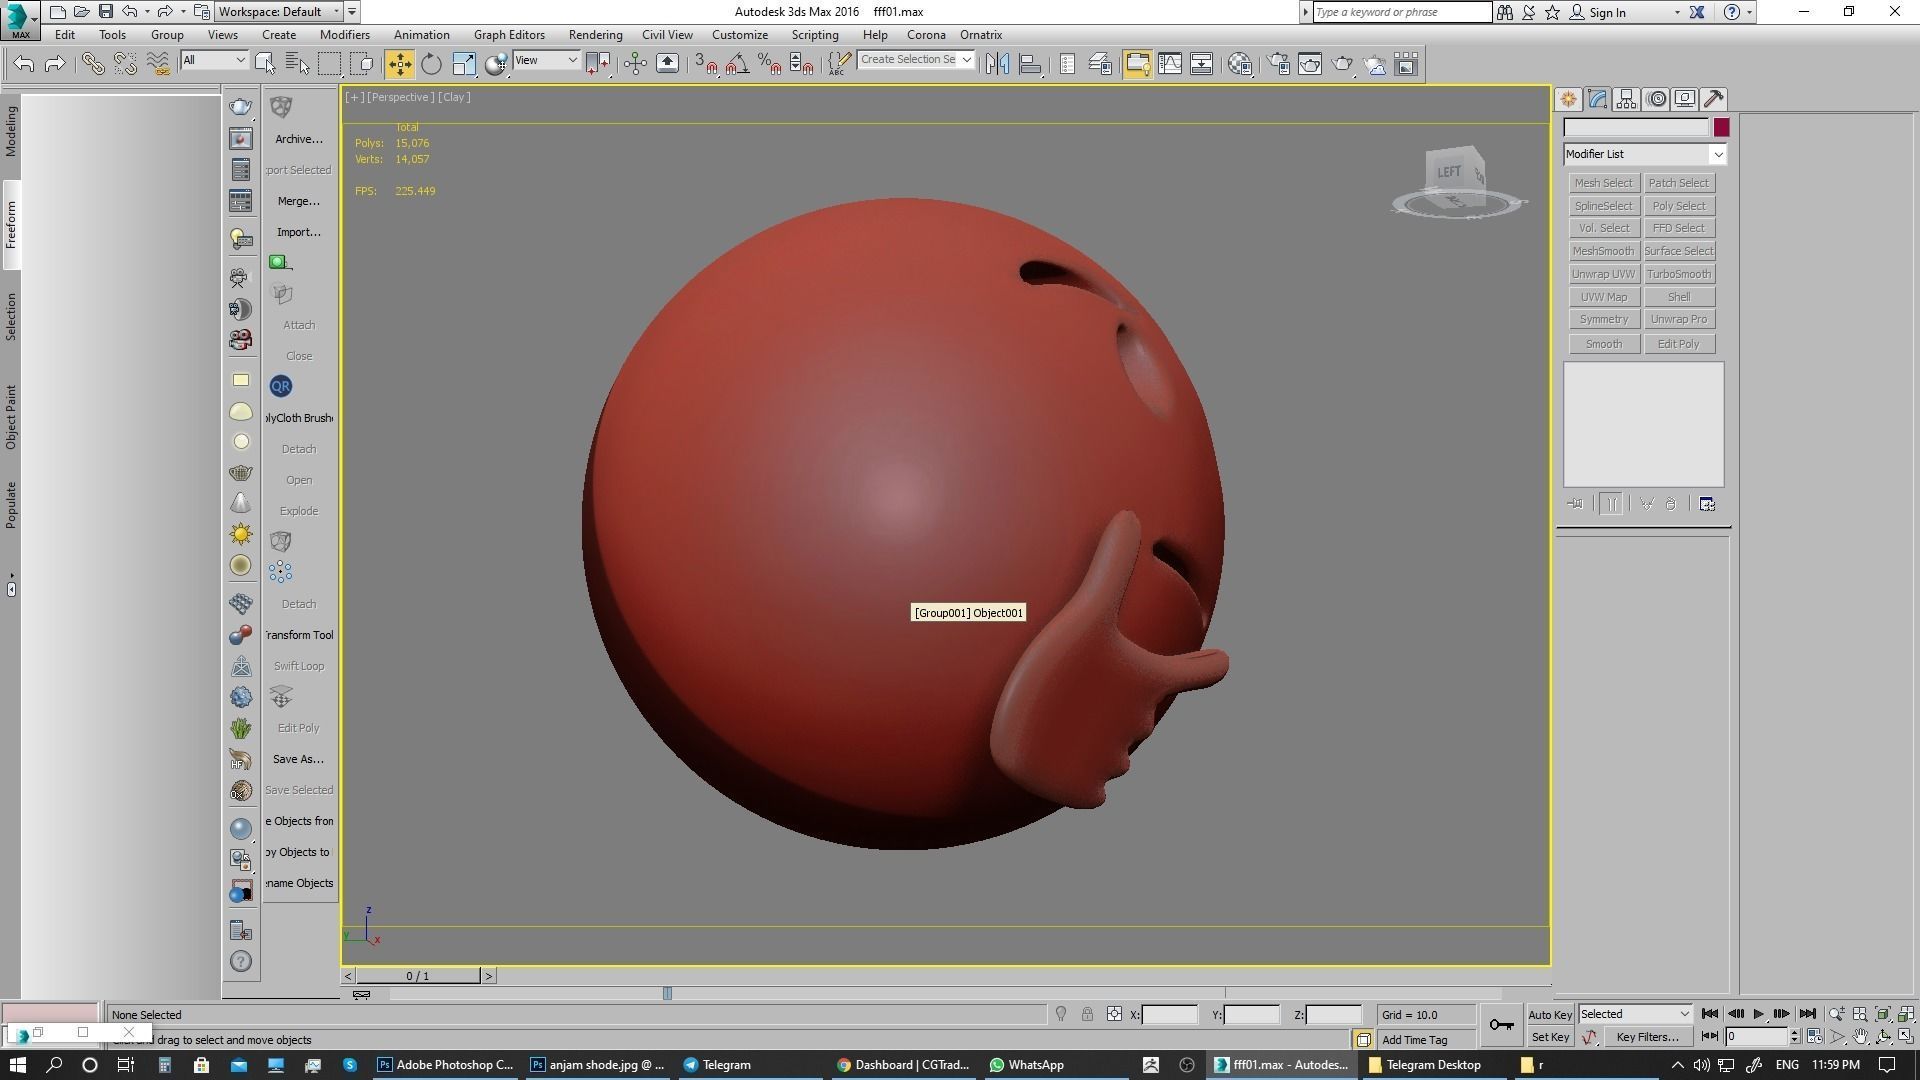Click the time slider 0 / 1 handle

[418, 976]
